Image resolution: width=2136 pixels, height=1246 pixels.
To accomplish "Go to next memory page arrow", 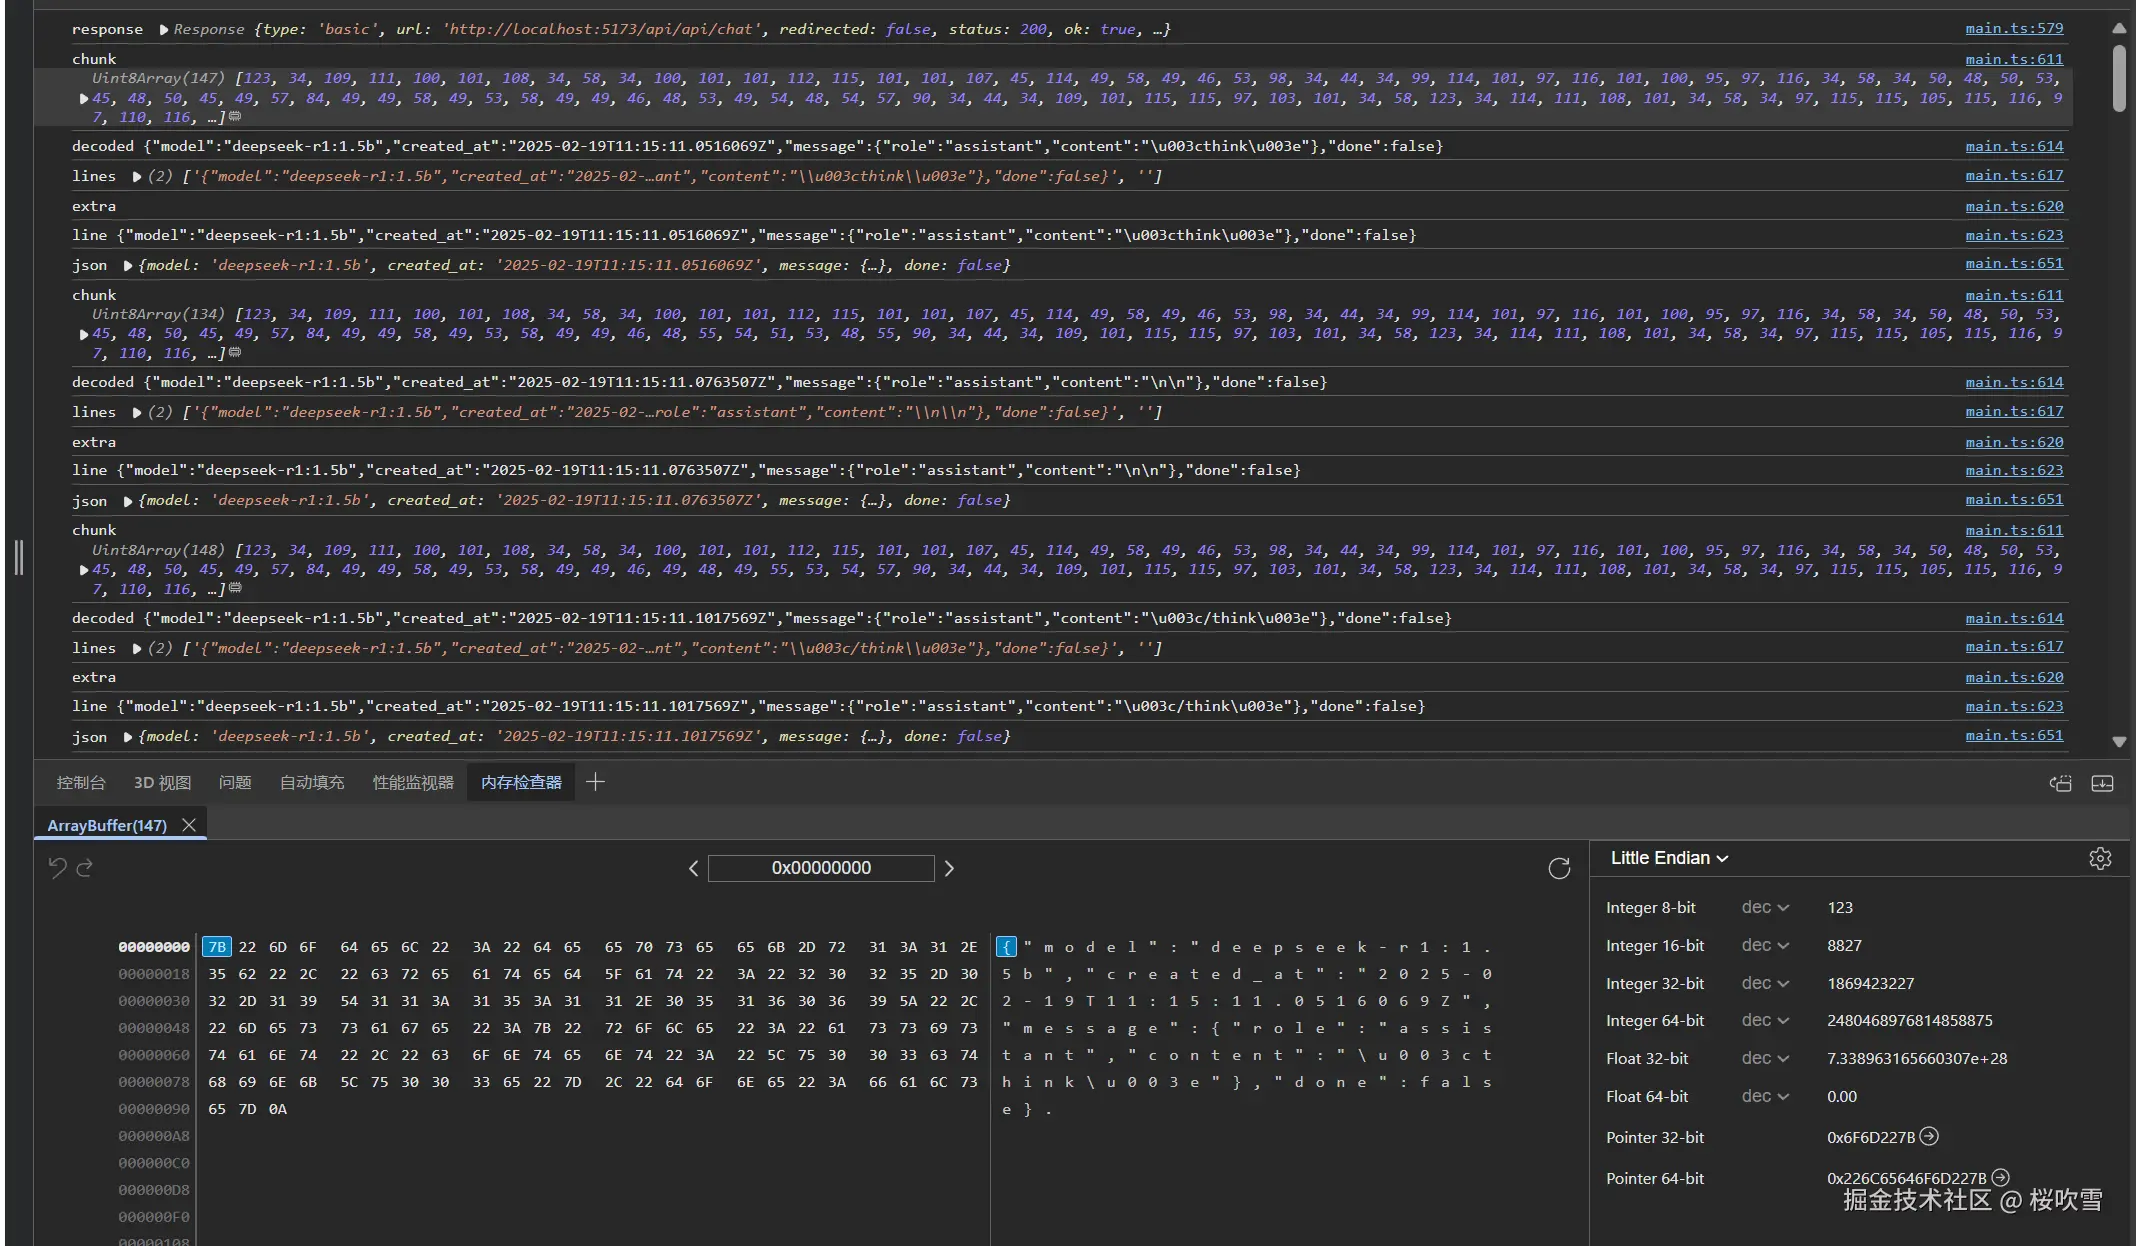I will 949,868.
